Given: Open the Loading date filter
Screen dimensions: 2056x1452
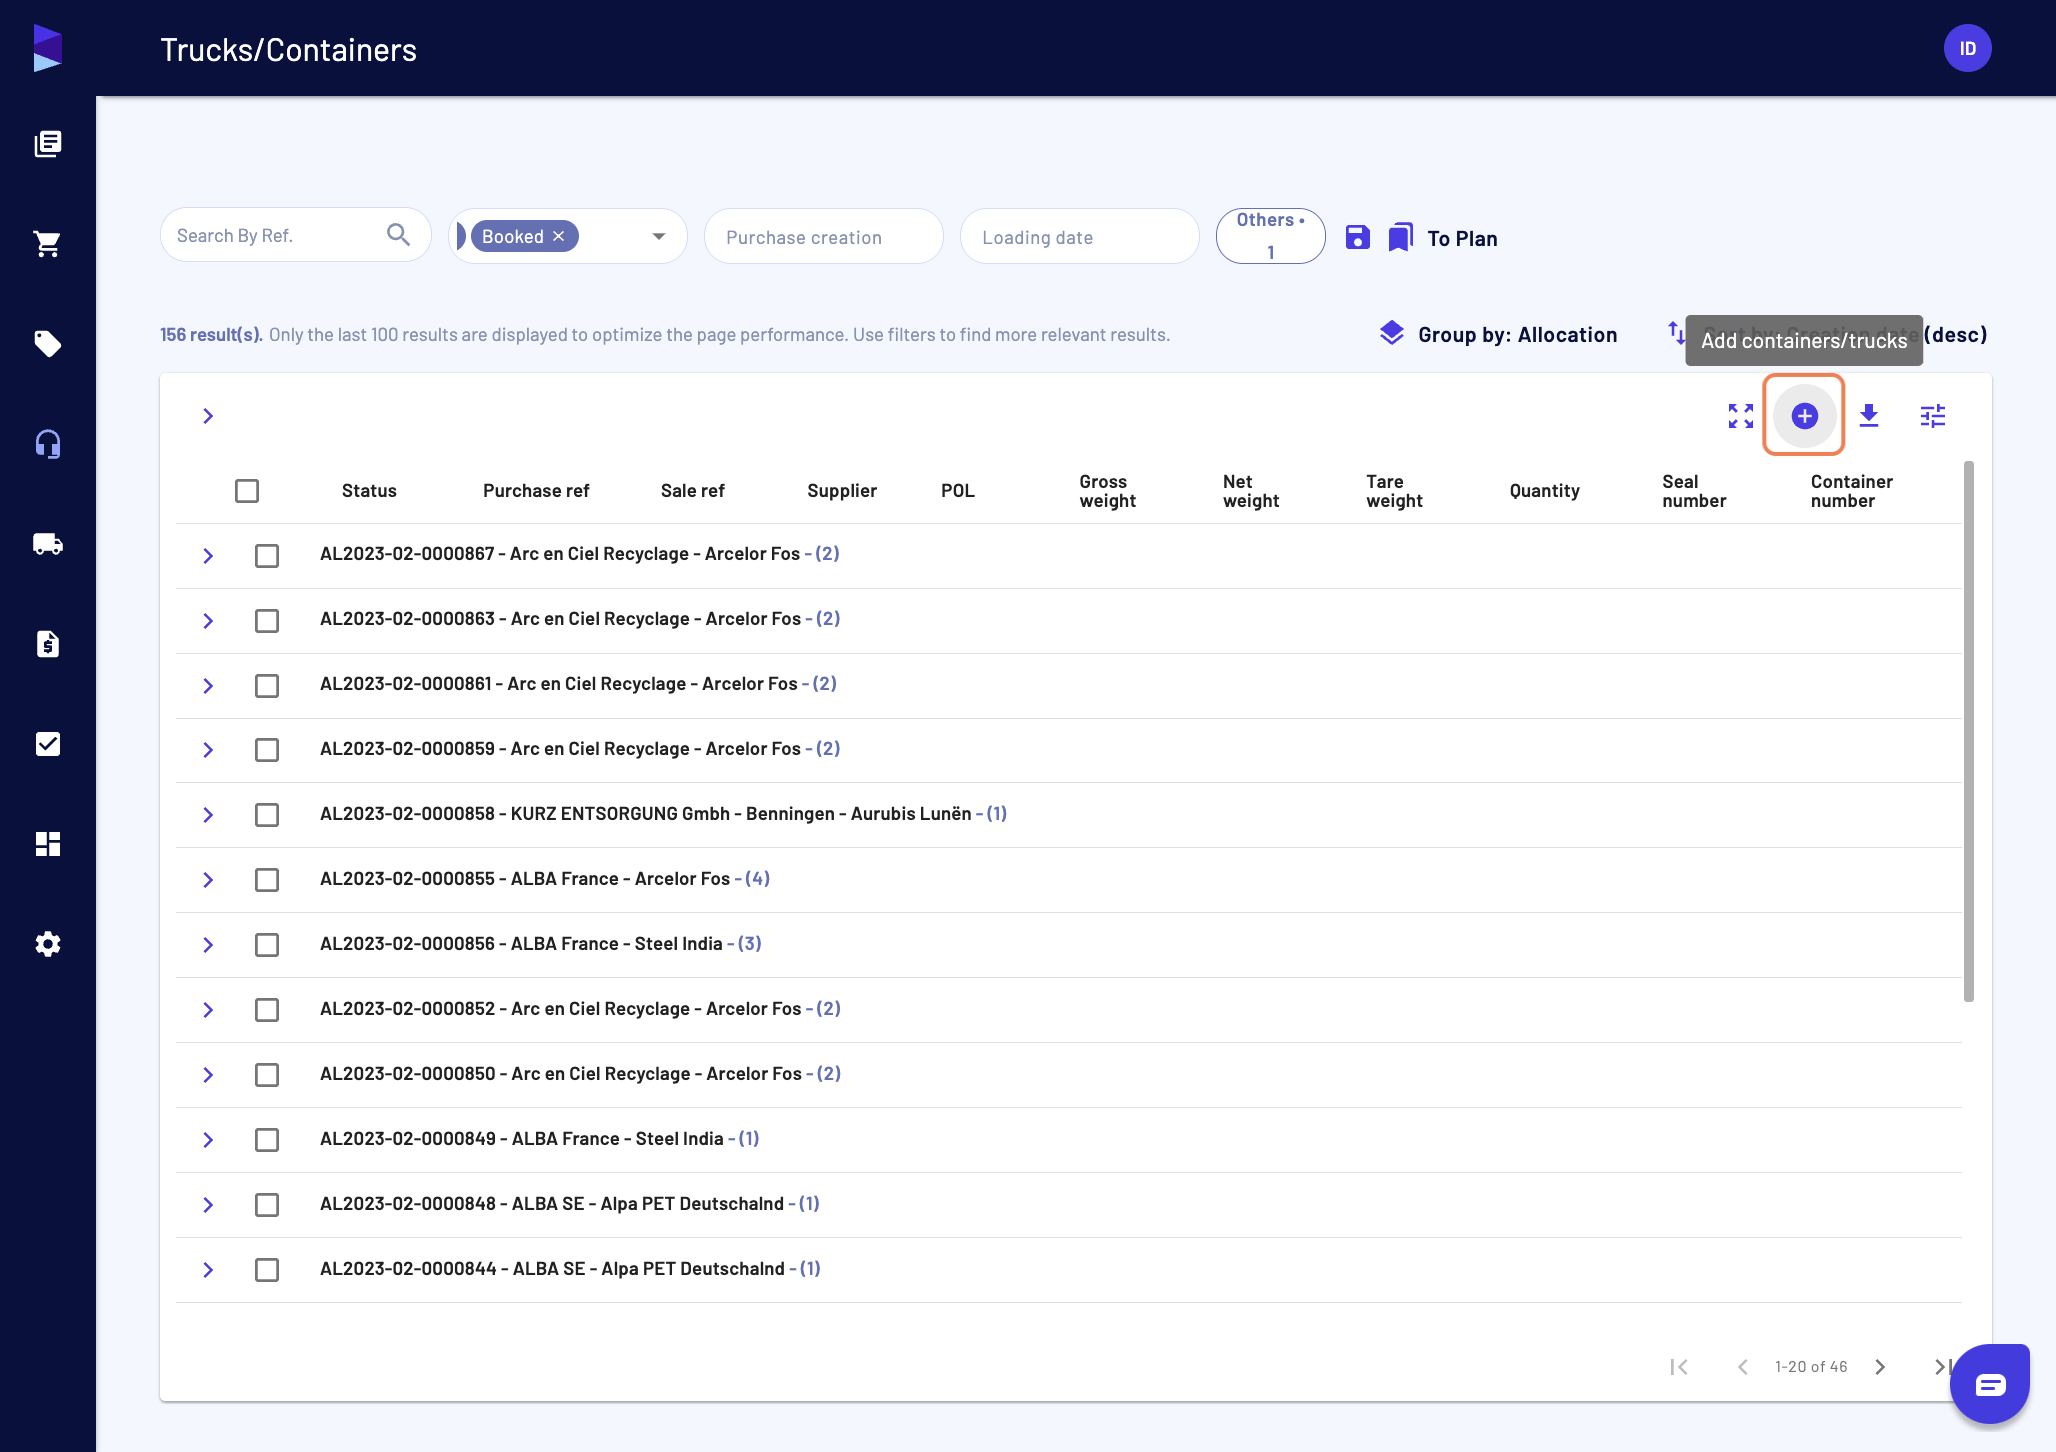Looking at the screenshot, I should tap(1080, 236).
